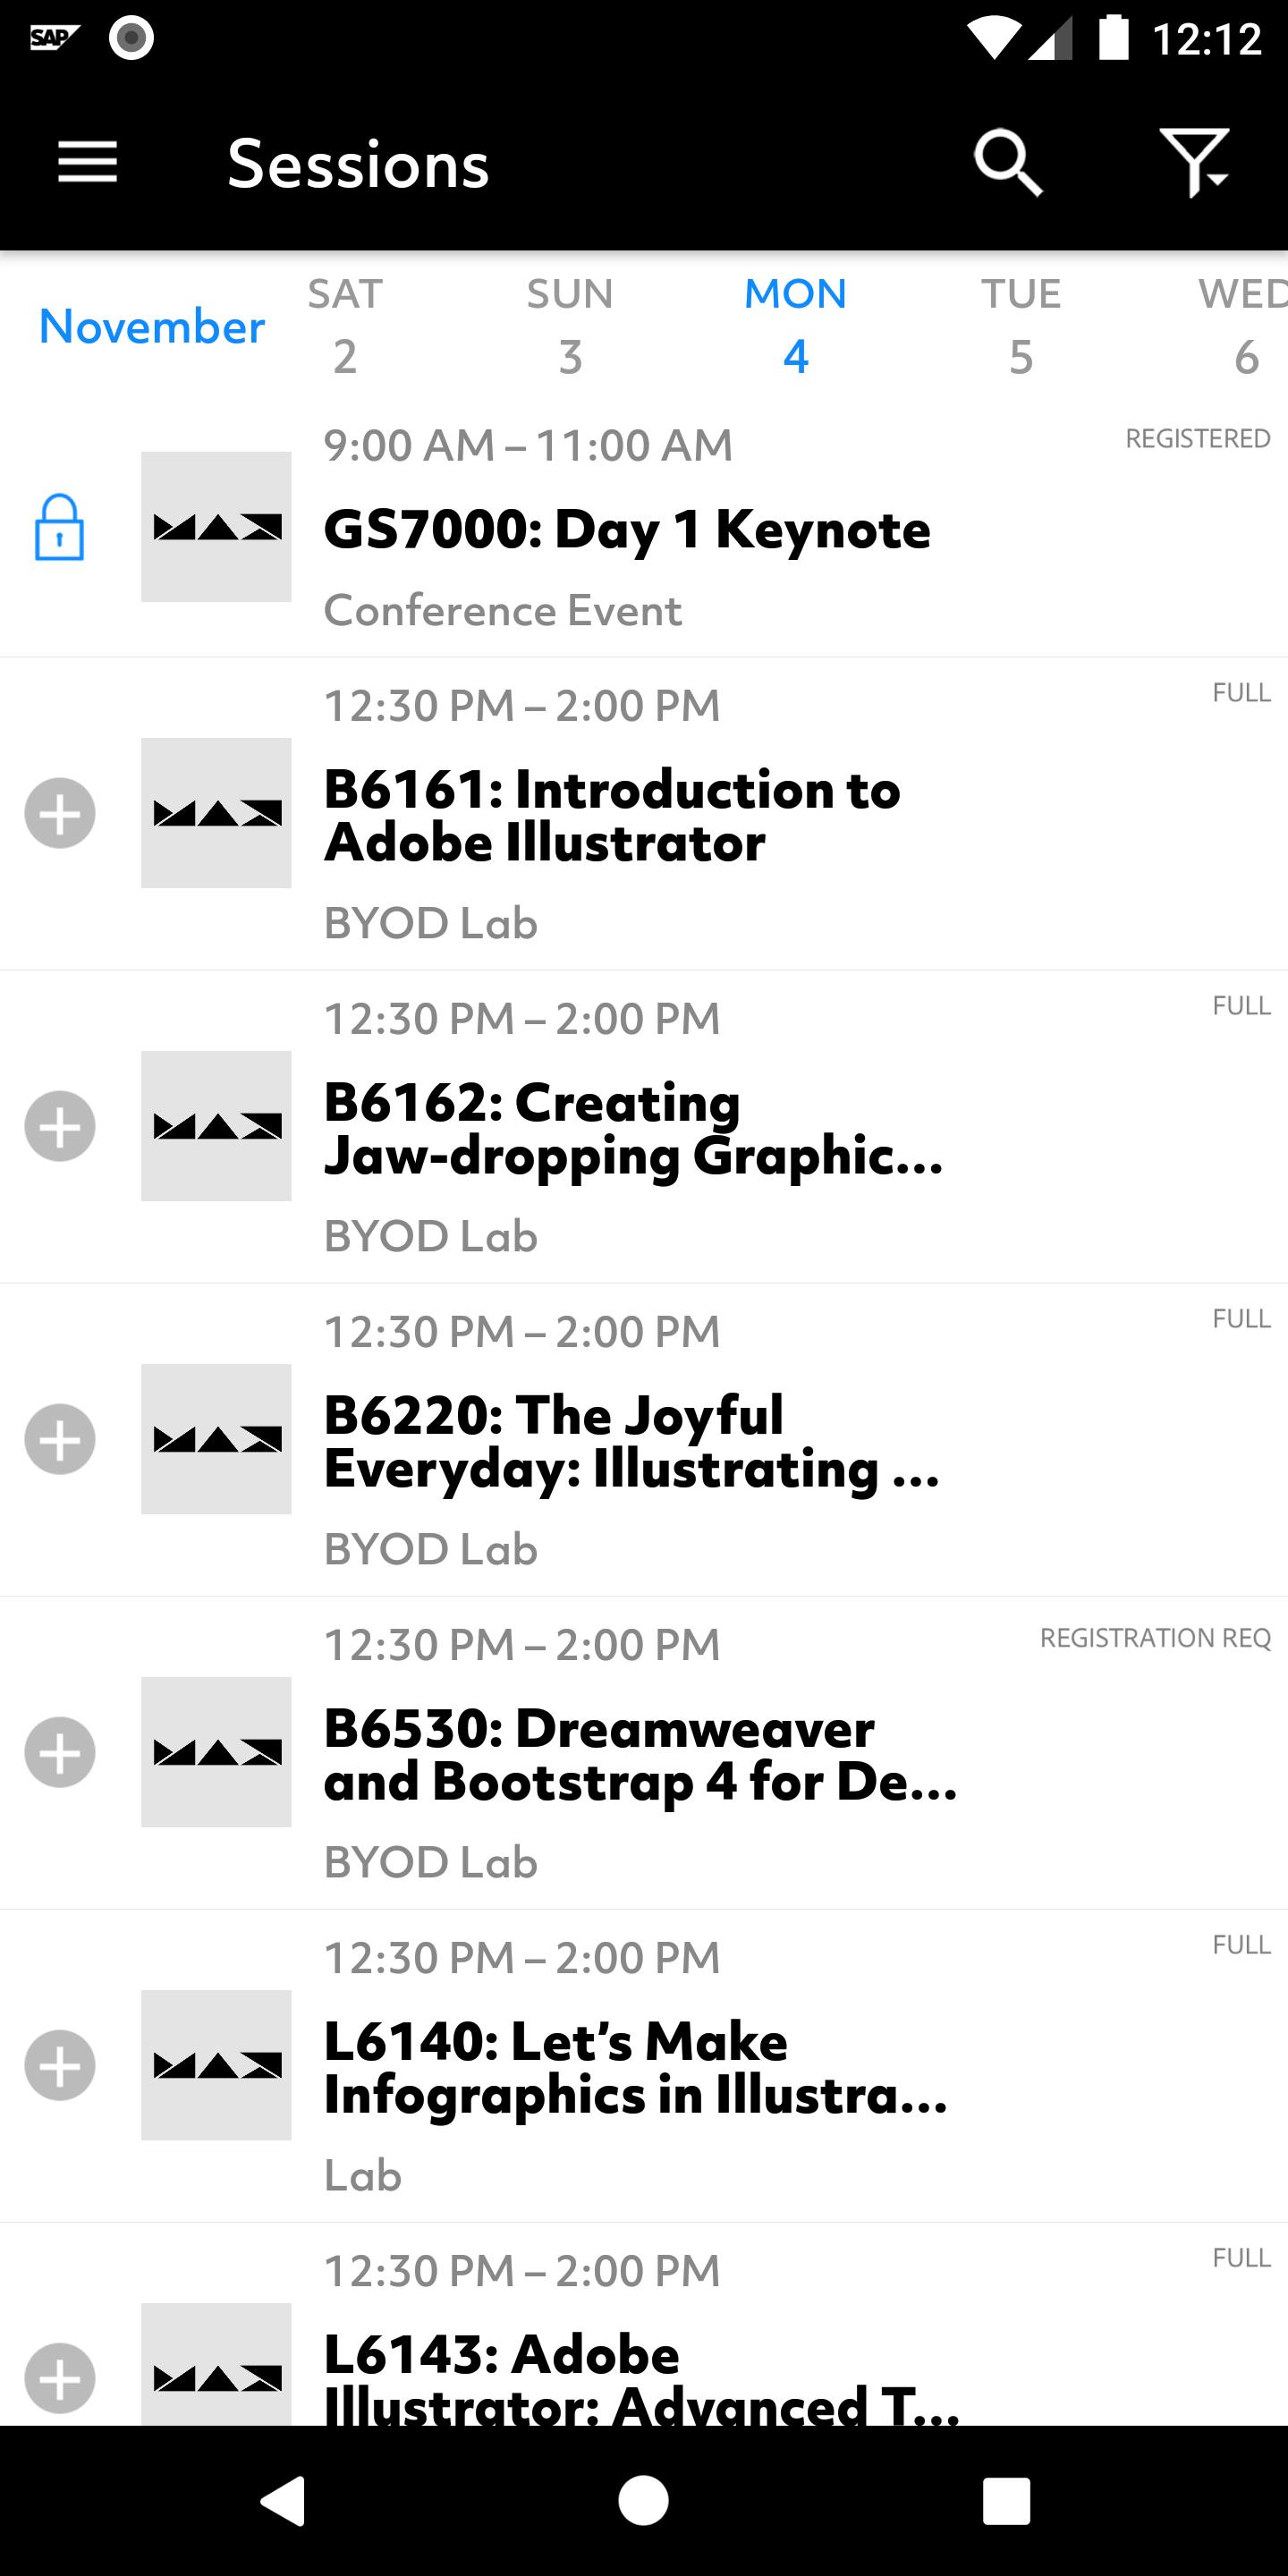Screen dimensions: 1288x2576
Task: Tap the lock icon beside Day 1 Keynote
Action: 60,527
